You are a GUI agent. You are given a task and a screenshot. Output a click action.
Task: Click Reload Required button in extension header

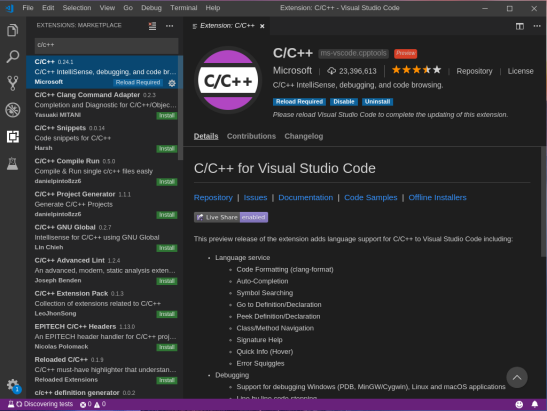click(x=299, y=102)
